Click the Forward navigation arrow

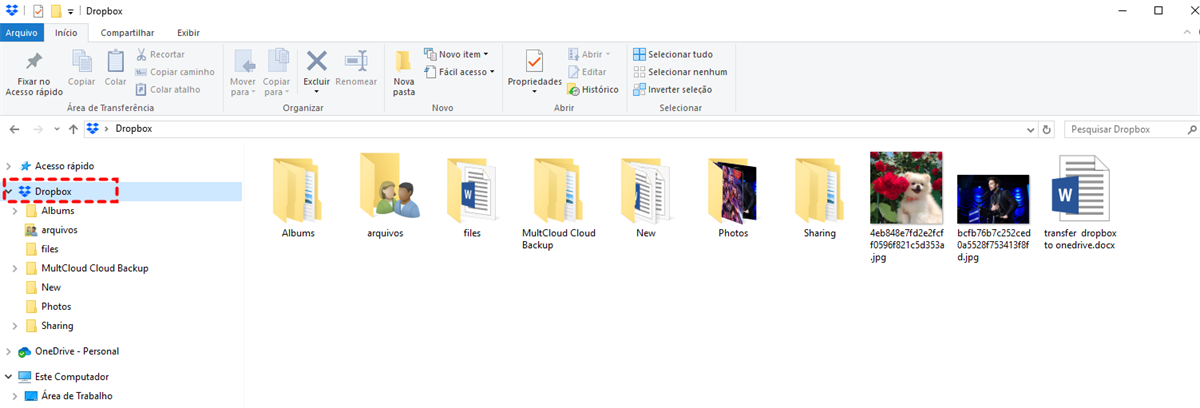(x=38, y=129)
